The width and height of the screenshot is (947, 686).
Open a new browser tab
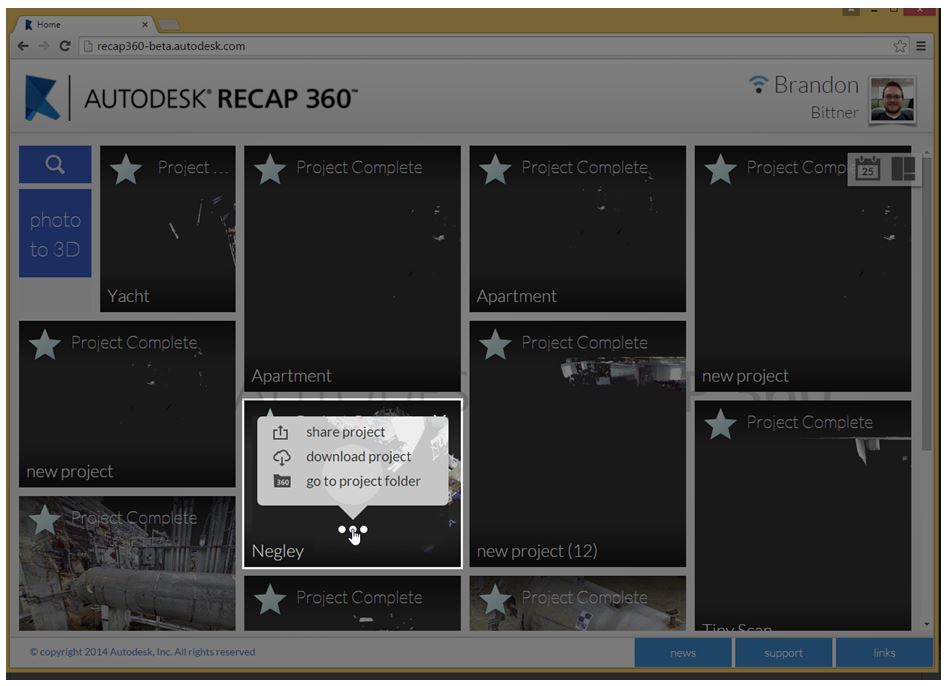[x=169, y=25]
